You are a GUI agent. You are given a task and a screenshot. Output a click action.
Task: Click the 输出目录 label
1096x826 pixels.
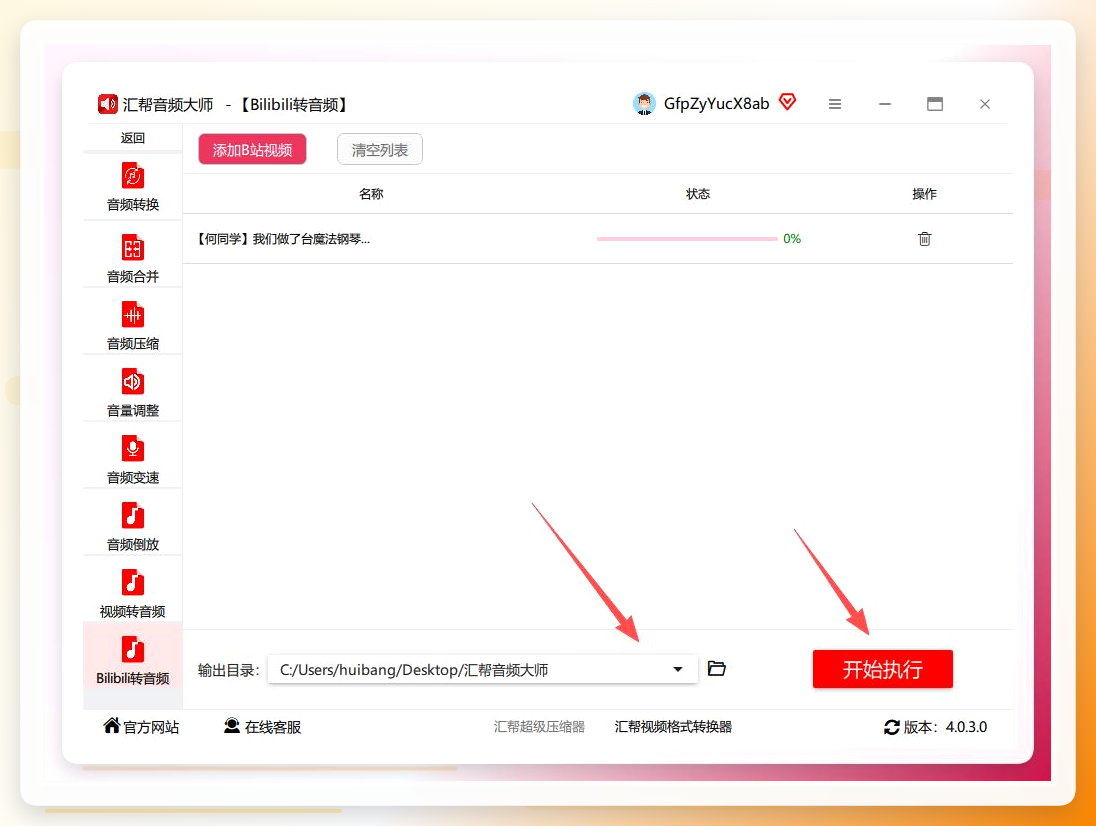228,670
